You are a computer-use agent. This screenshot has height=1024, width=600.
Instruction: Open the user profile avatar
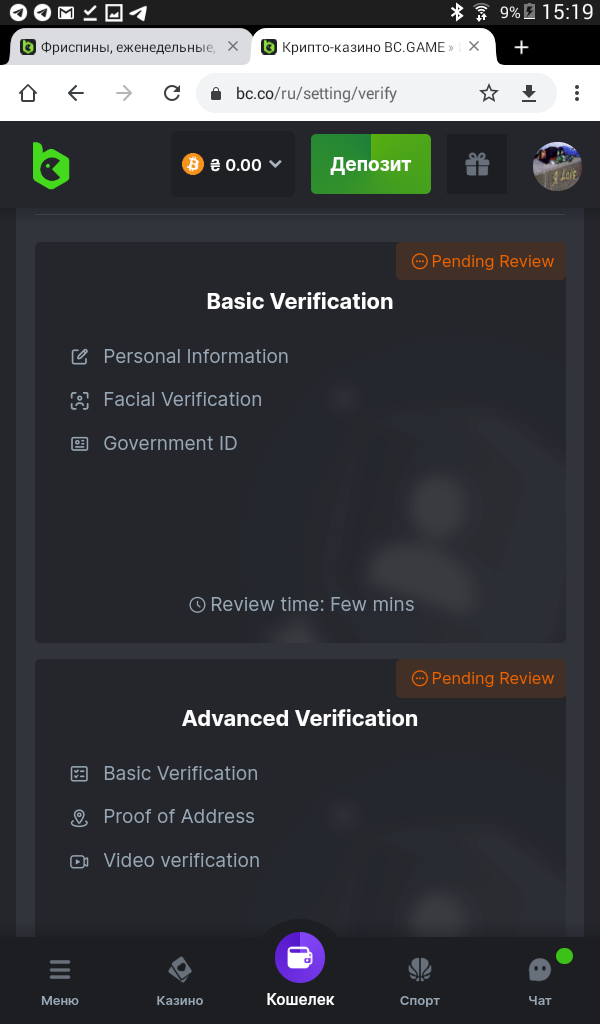[557, 165]
